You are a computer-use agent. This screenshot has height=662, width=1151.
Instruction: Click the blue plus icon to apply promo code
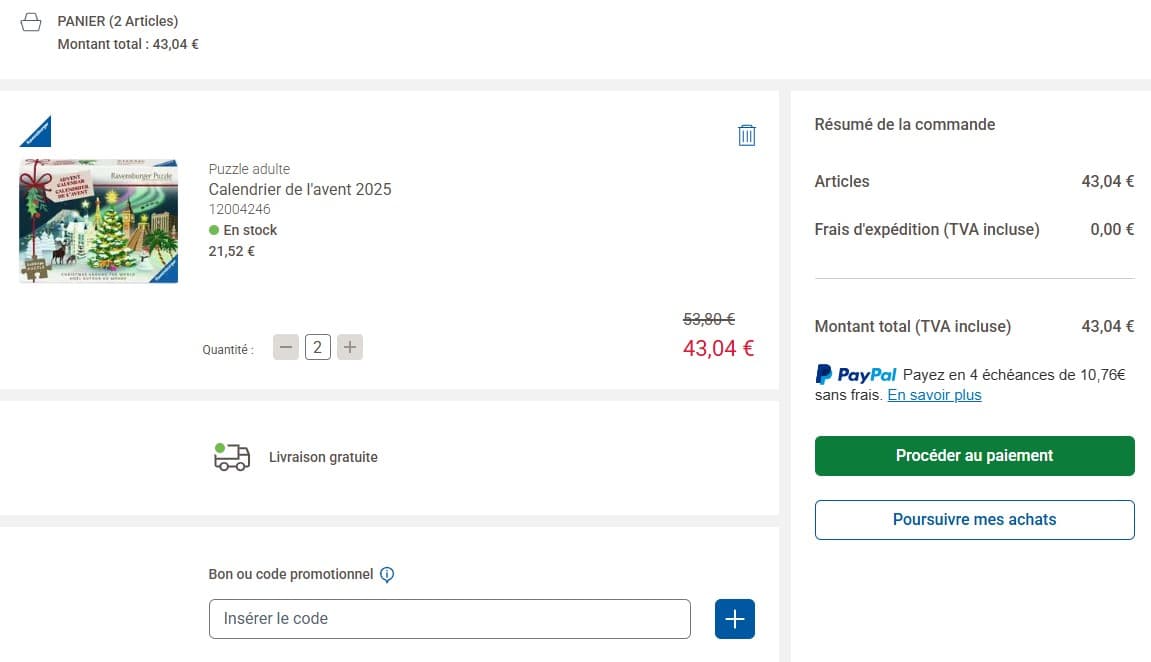[x=735, y=618]
